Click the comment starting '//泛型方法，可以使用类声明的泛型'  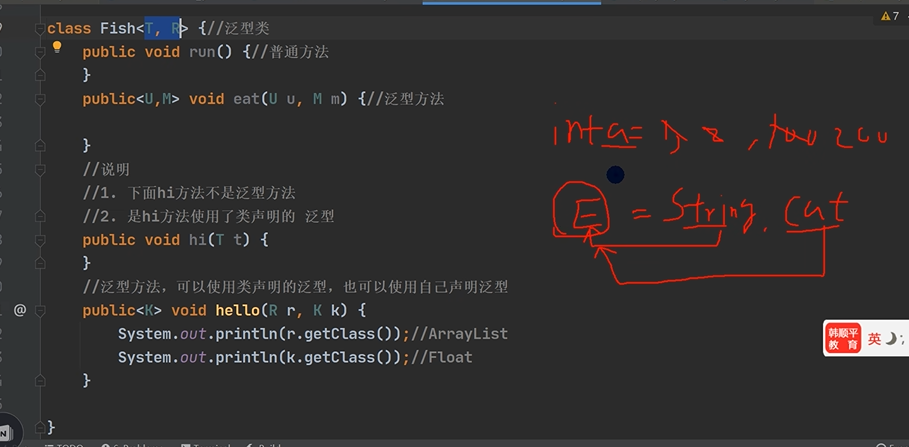tap(295, 287)
